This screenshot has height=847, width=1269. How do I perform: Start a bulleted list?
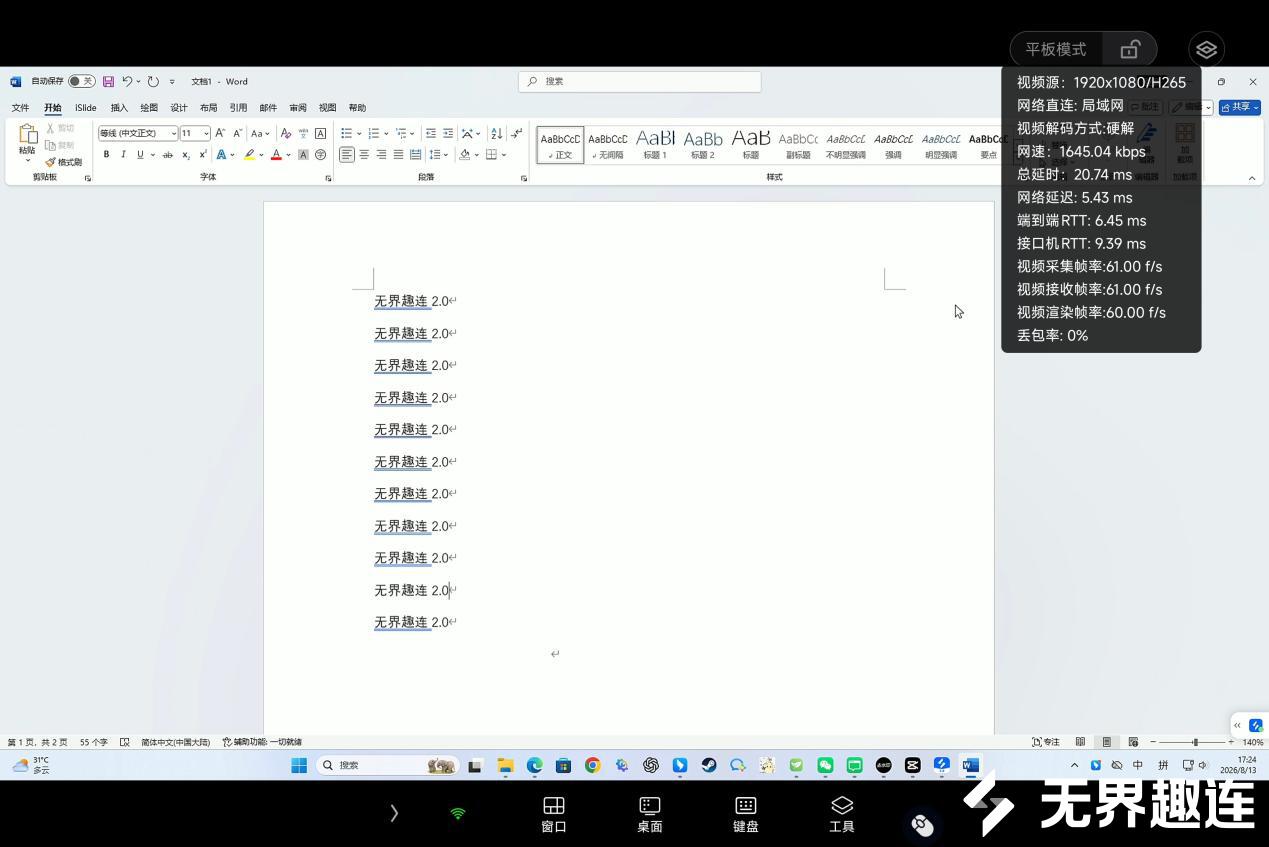pos(346,133)
